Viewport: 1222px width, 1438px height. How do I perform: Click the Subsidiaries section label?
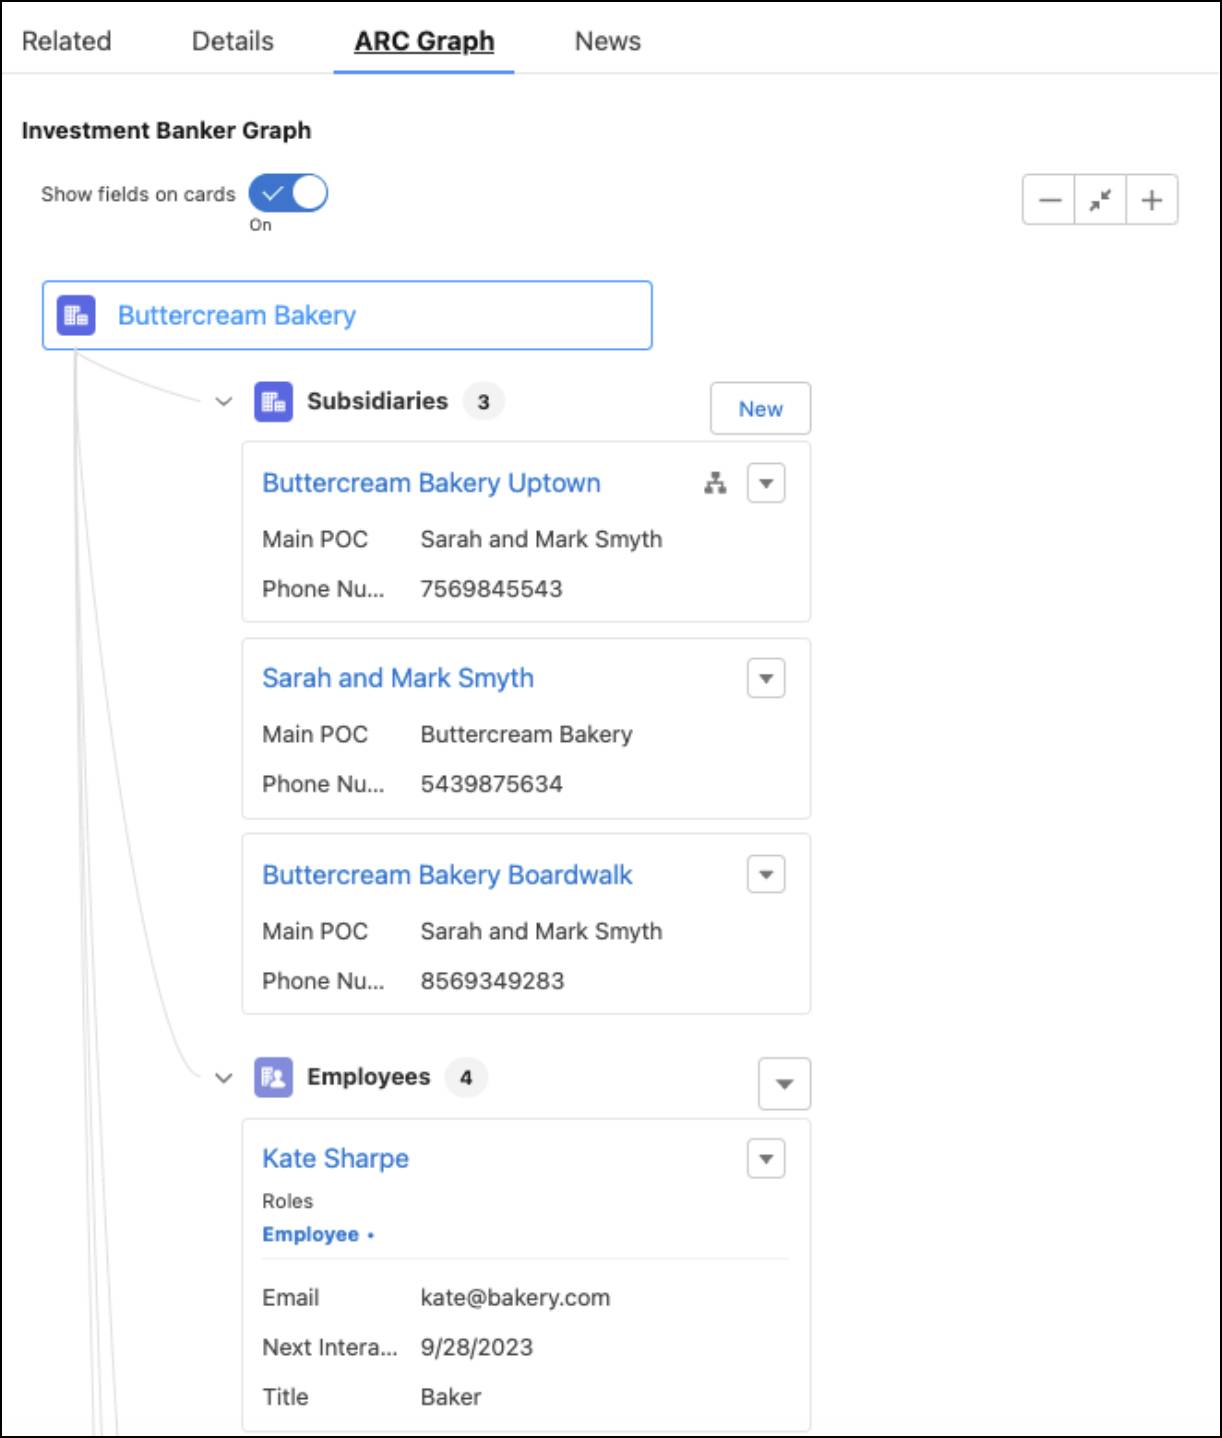click(377, 401)
